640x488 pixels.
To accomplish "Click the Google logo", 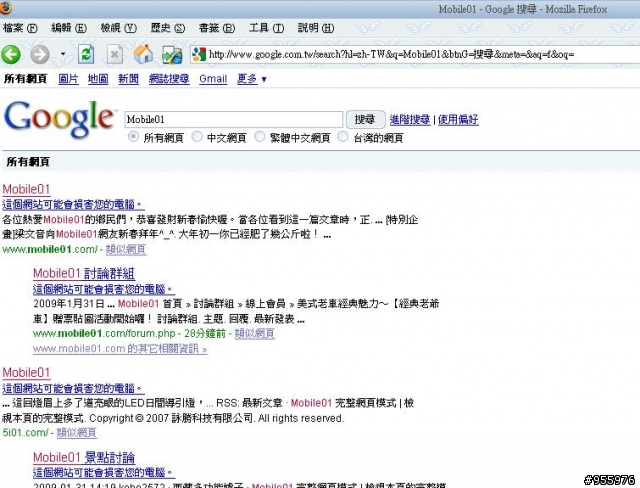I will click(59, 119).
